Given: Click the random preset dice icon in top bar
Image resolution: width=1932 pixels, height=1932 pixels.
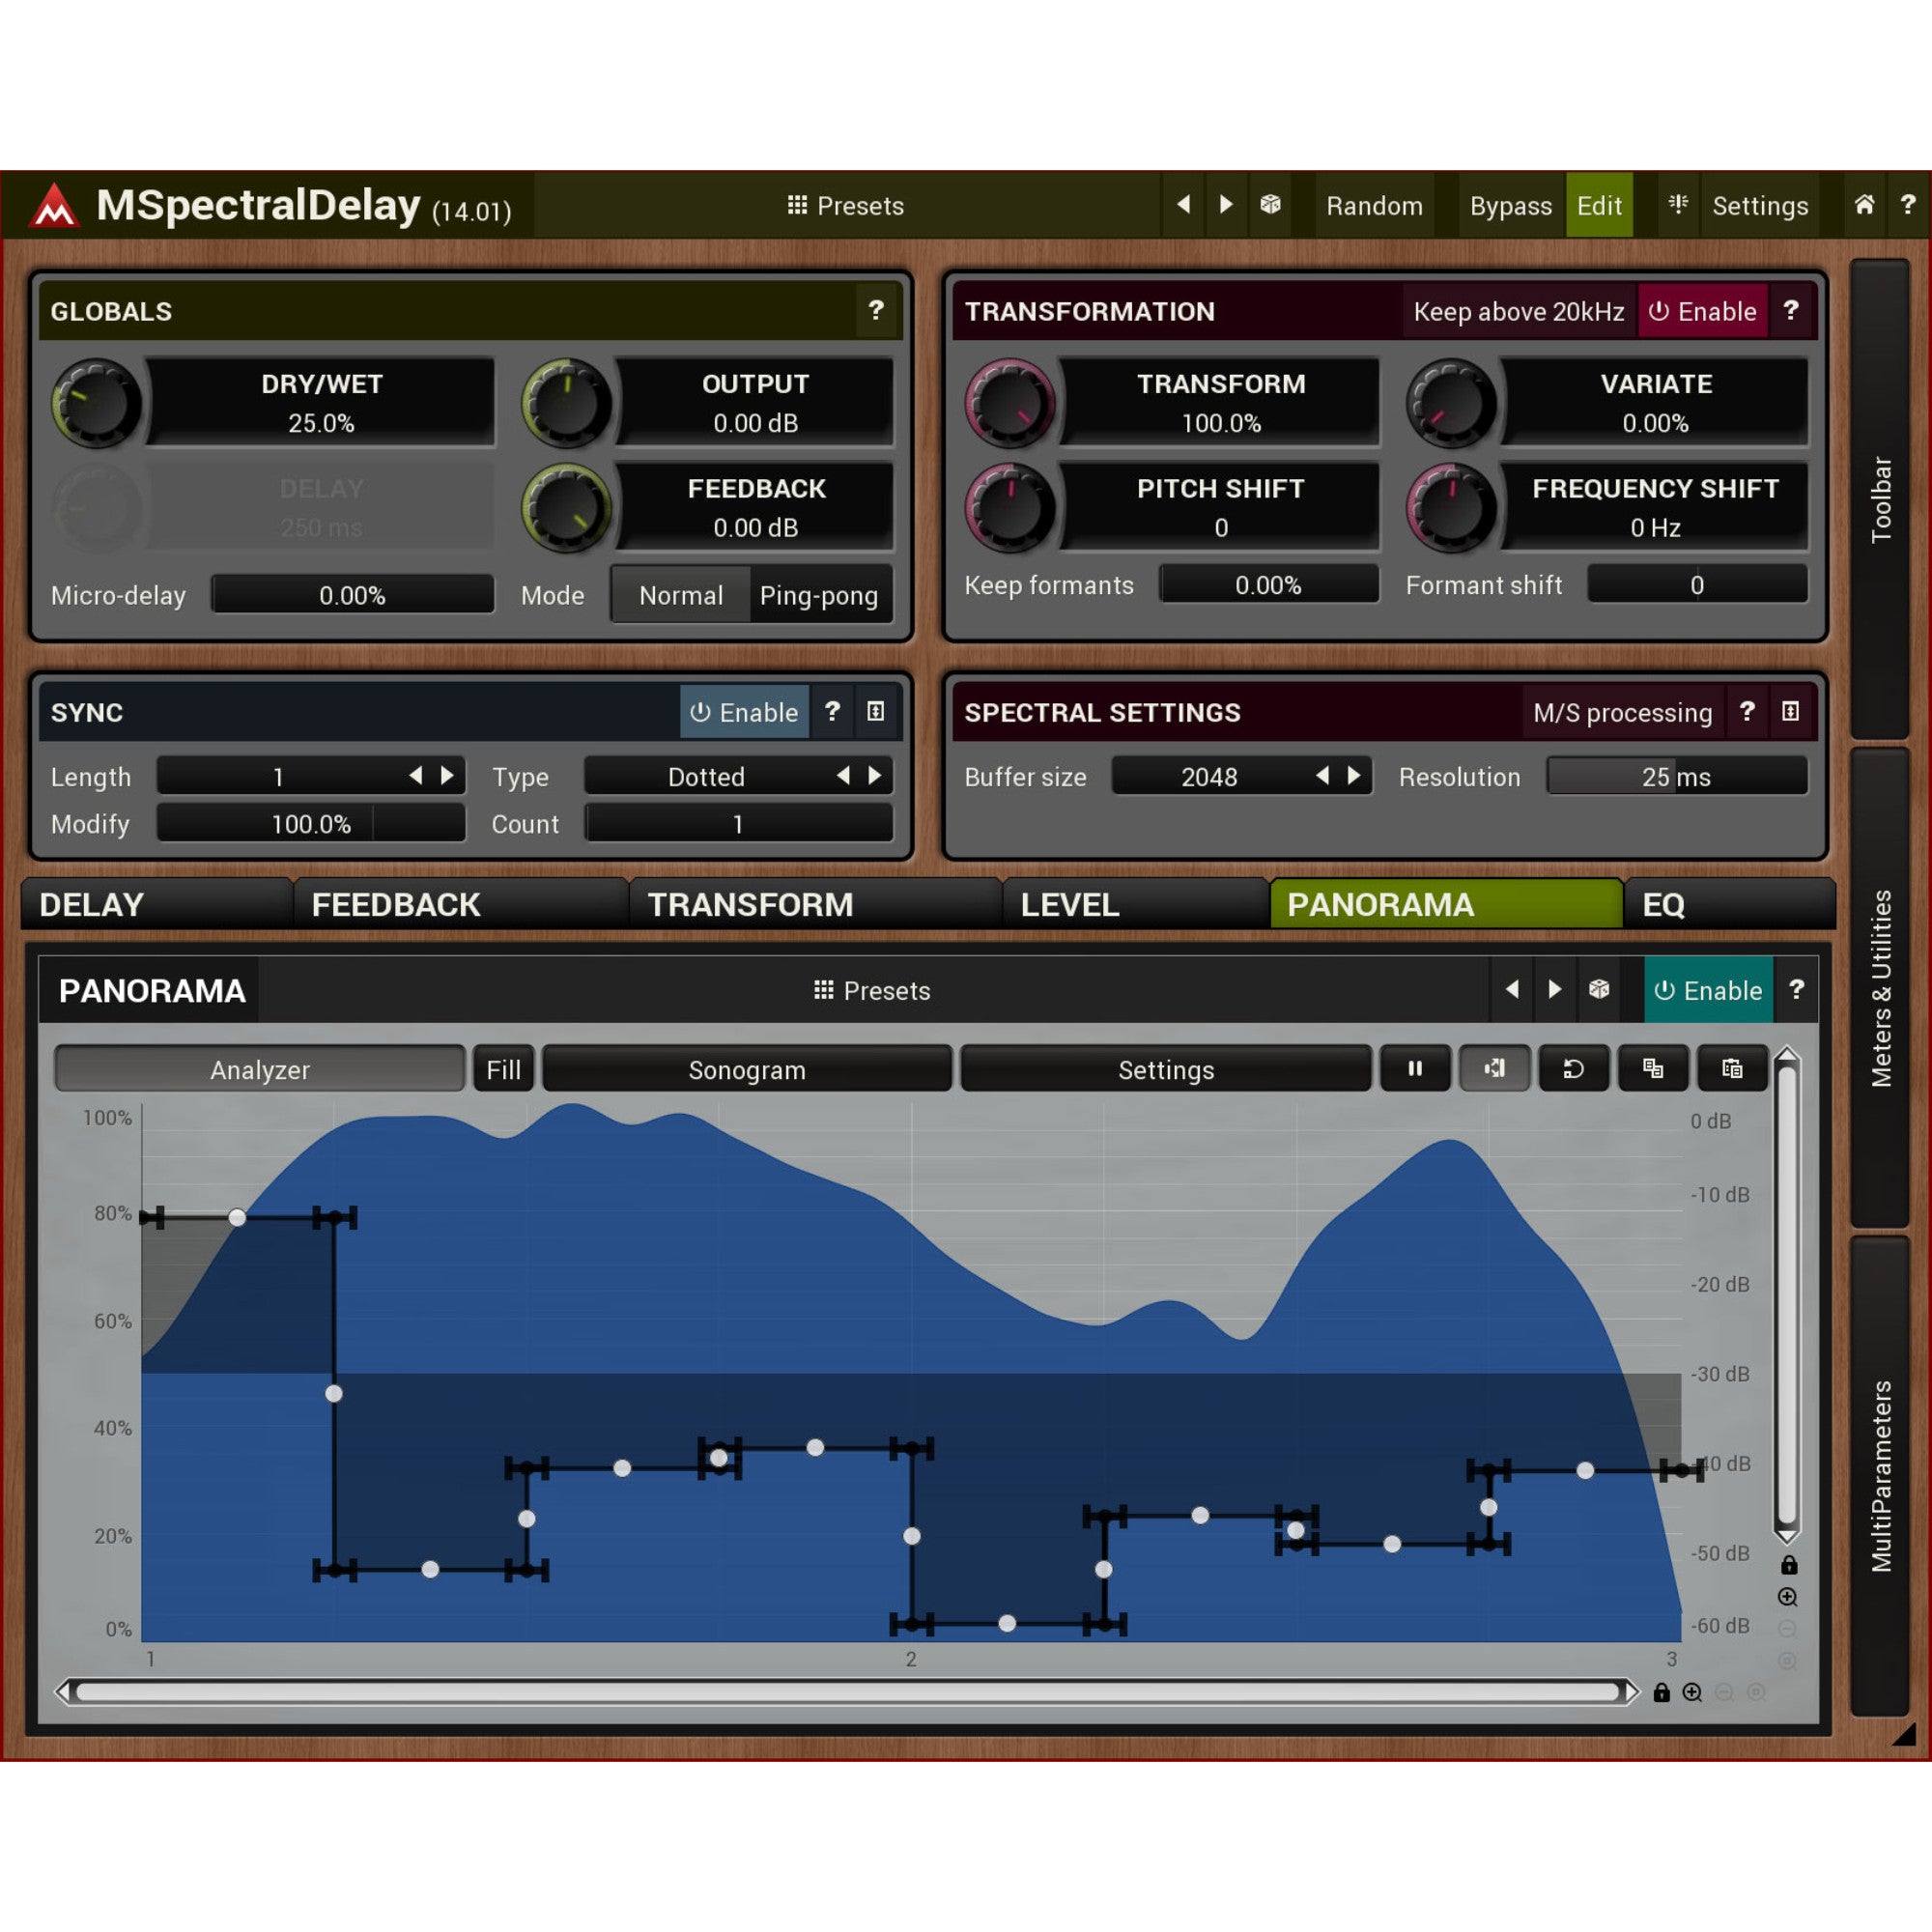Looking at the screenshot, I should tap(1270, 205).
